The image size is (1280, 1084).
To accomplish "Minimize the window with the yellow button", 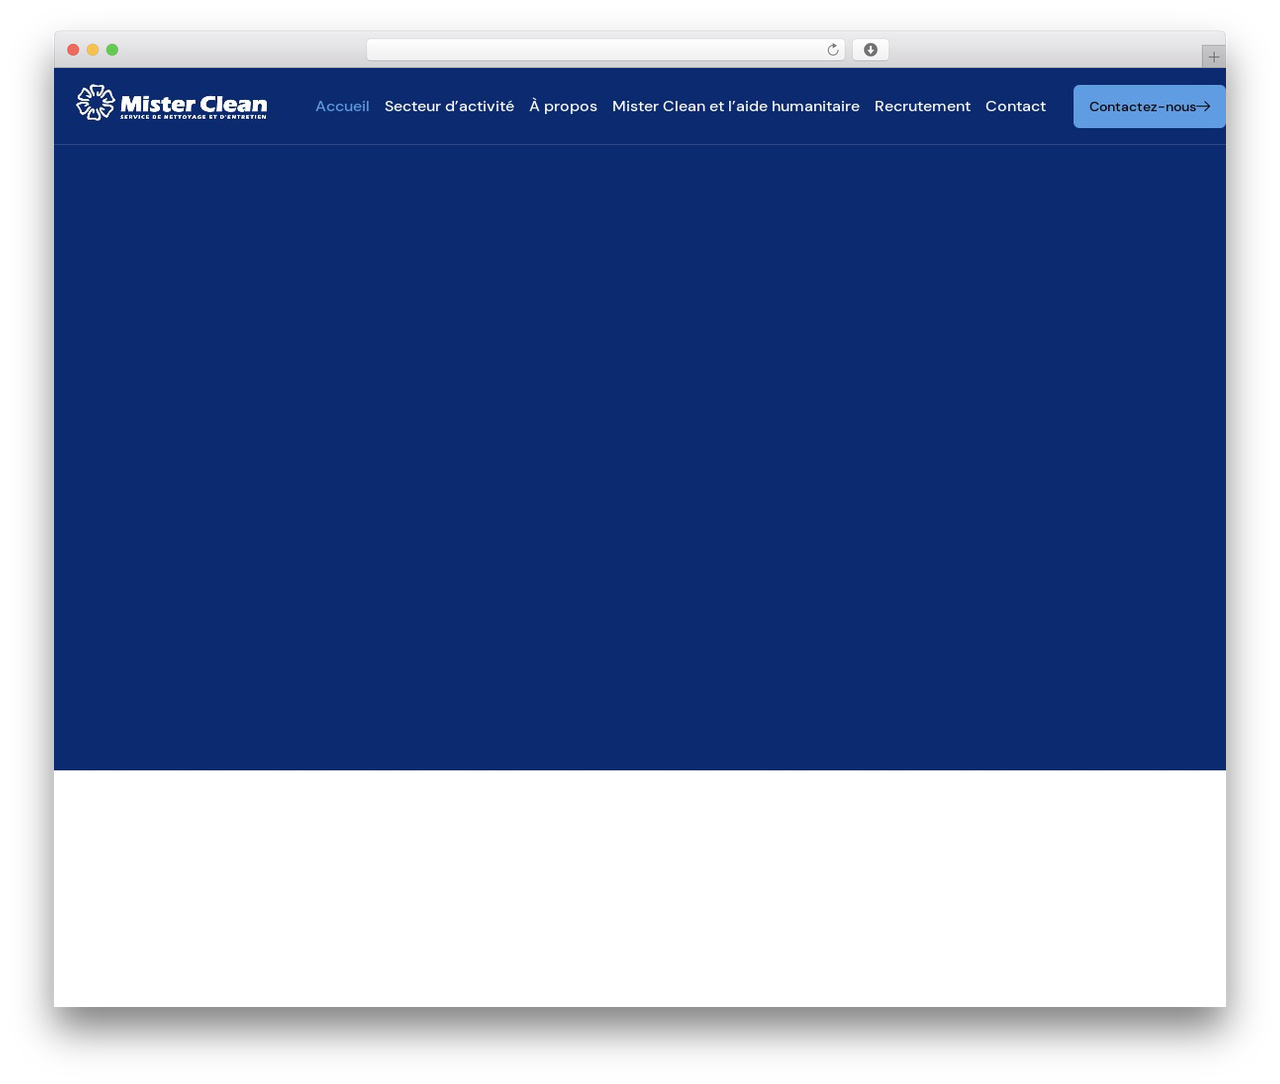I will [93, 50].
